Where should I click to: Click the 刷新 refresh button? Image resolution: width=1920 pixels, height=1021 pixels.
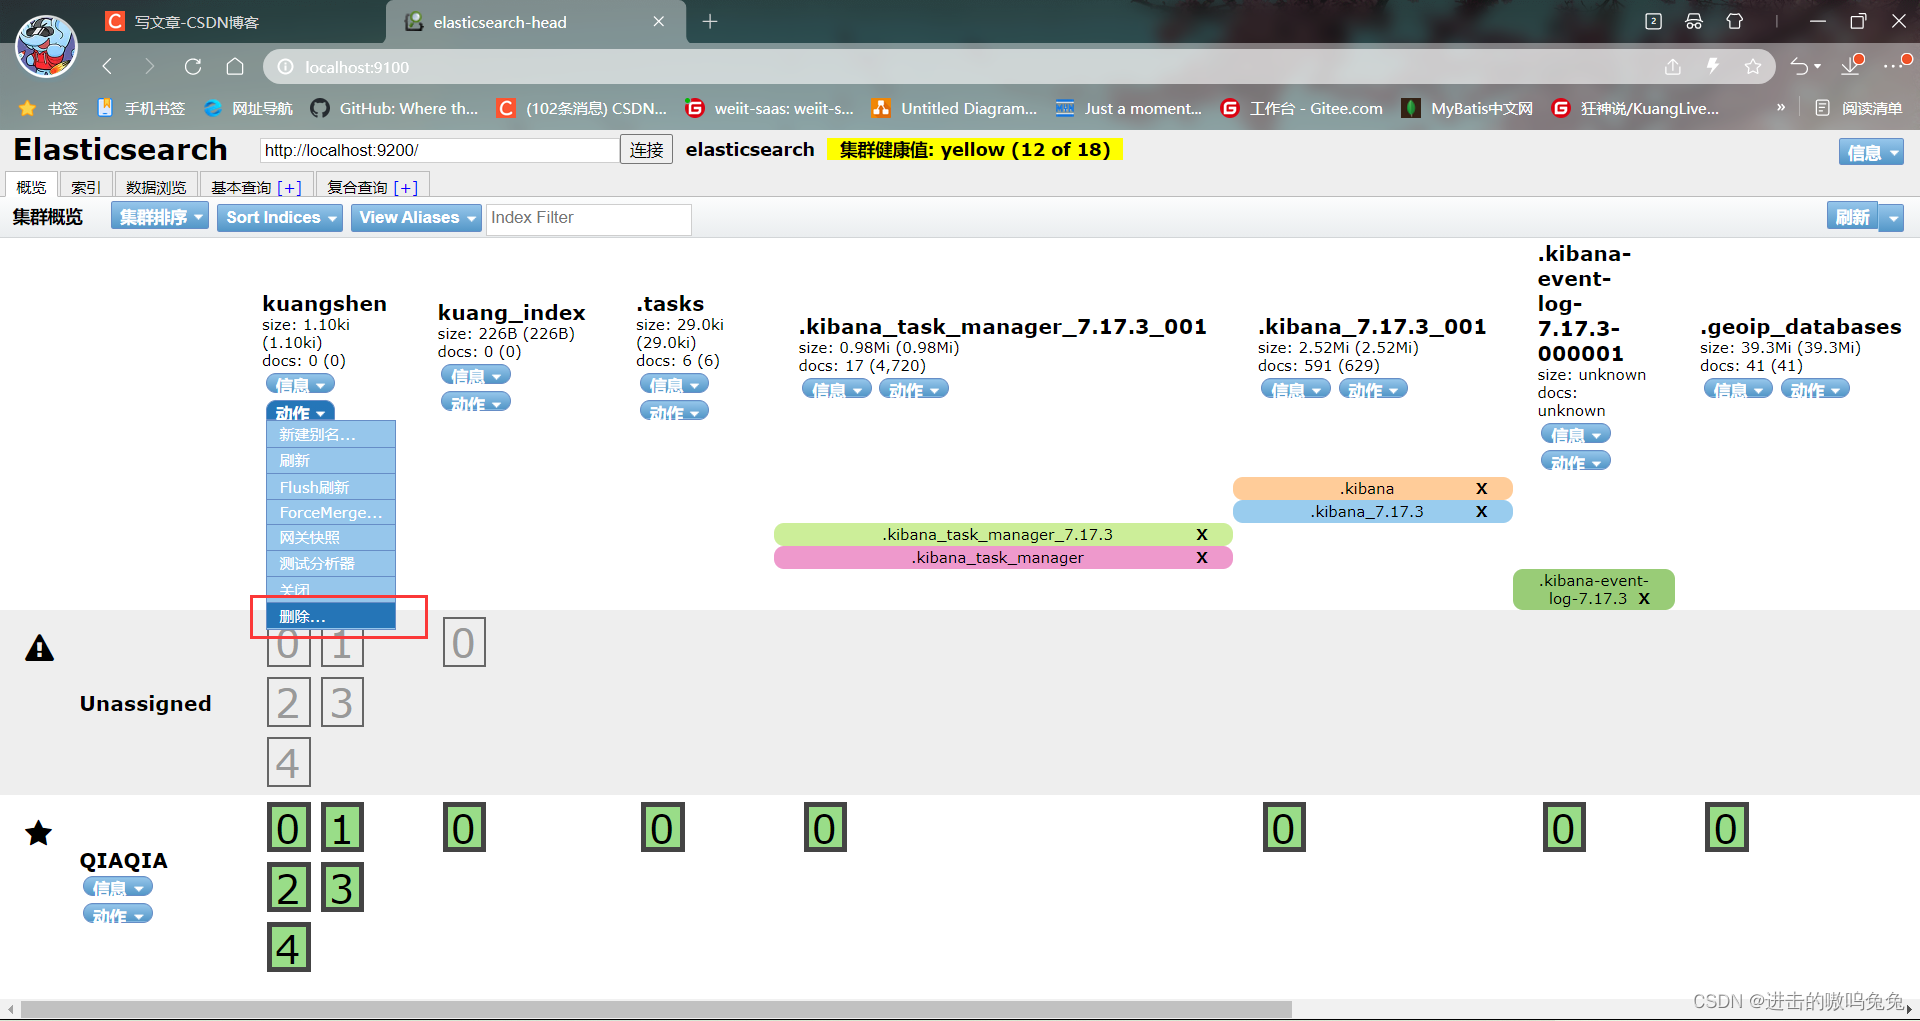pyautogui.click(x=1852, y=217)
